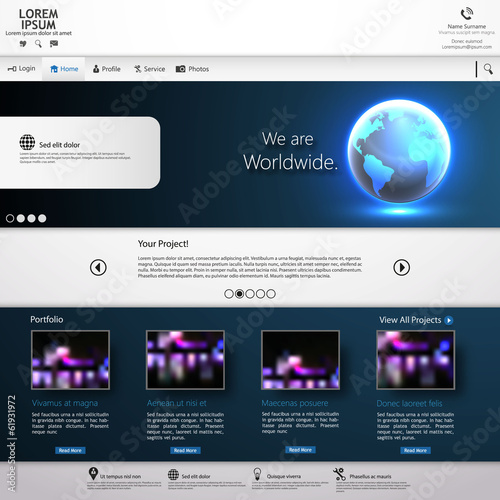Click the envelope mail icon under logo
500x500 pixels.
pyautogui.click(x=54, y=43)
